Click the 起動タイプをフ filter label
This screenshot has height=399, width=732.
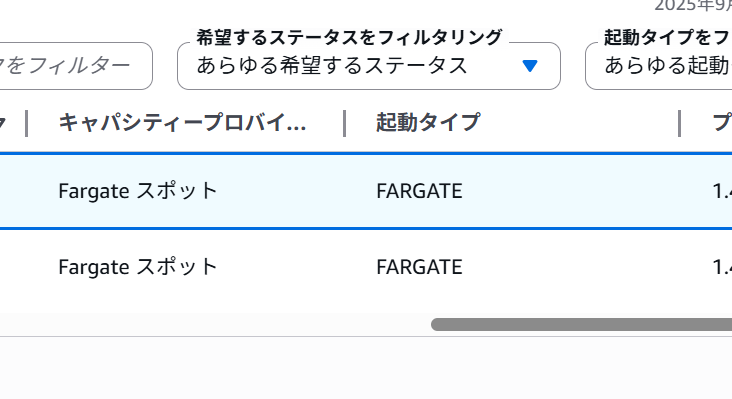(668, 37)
